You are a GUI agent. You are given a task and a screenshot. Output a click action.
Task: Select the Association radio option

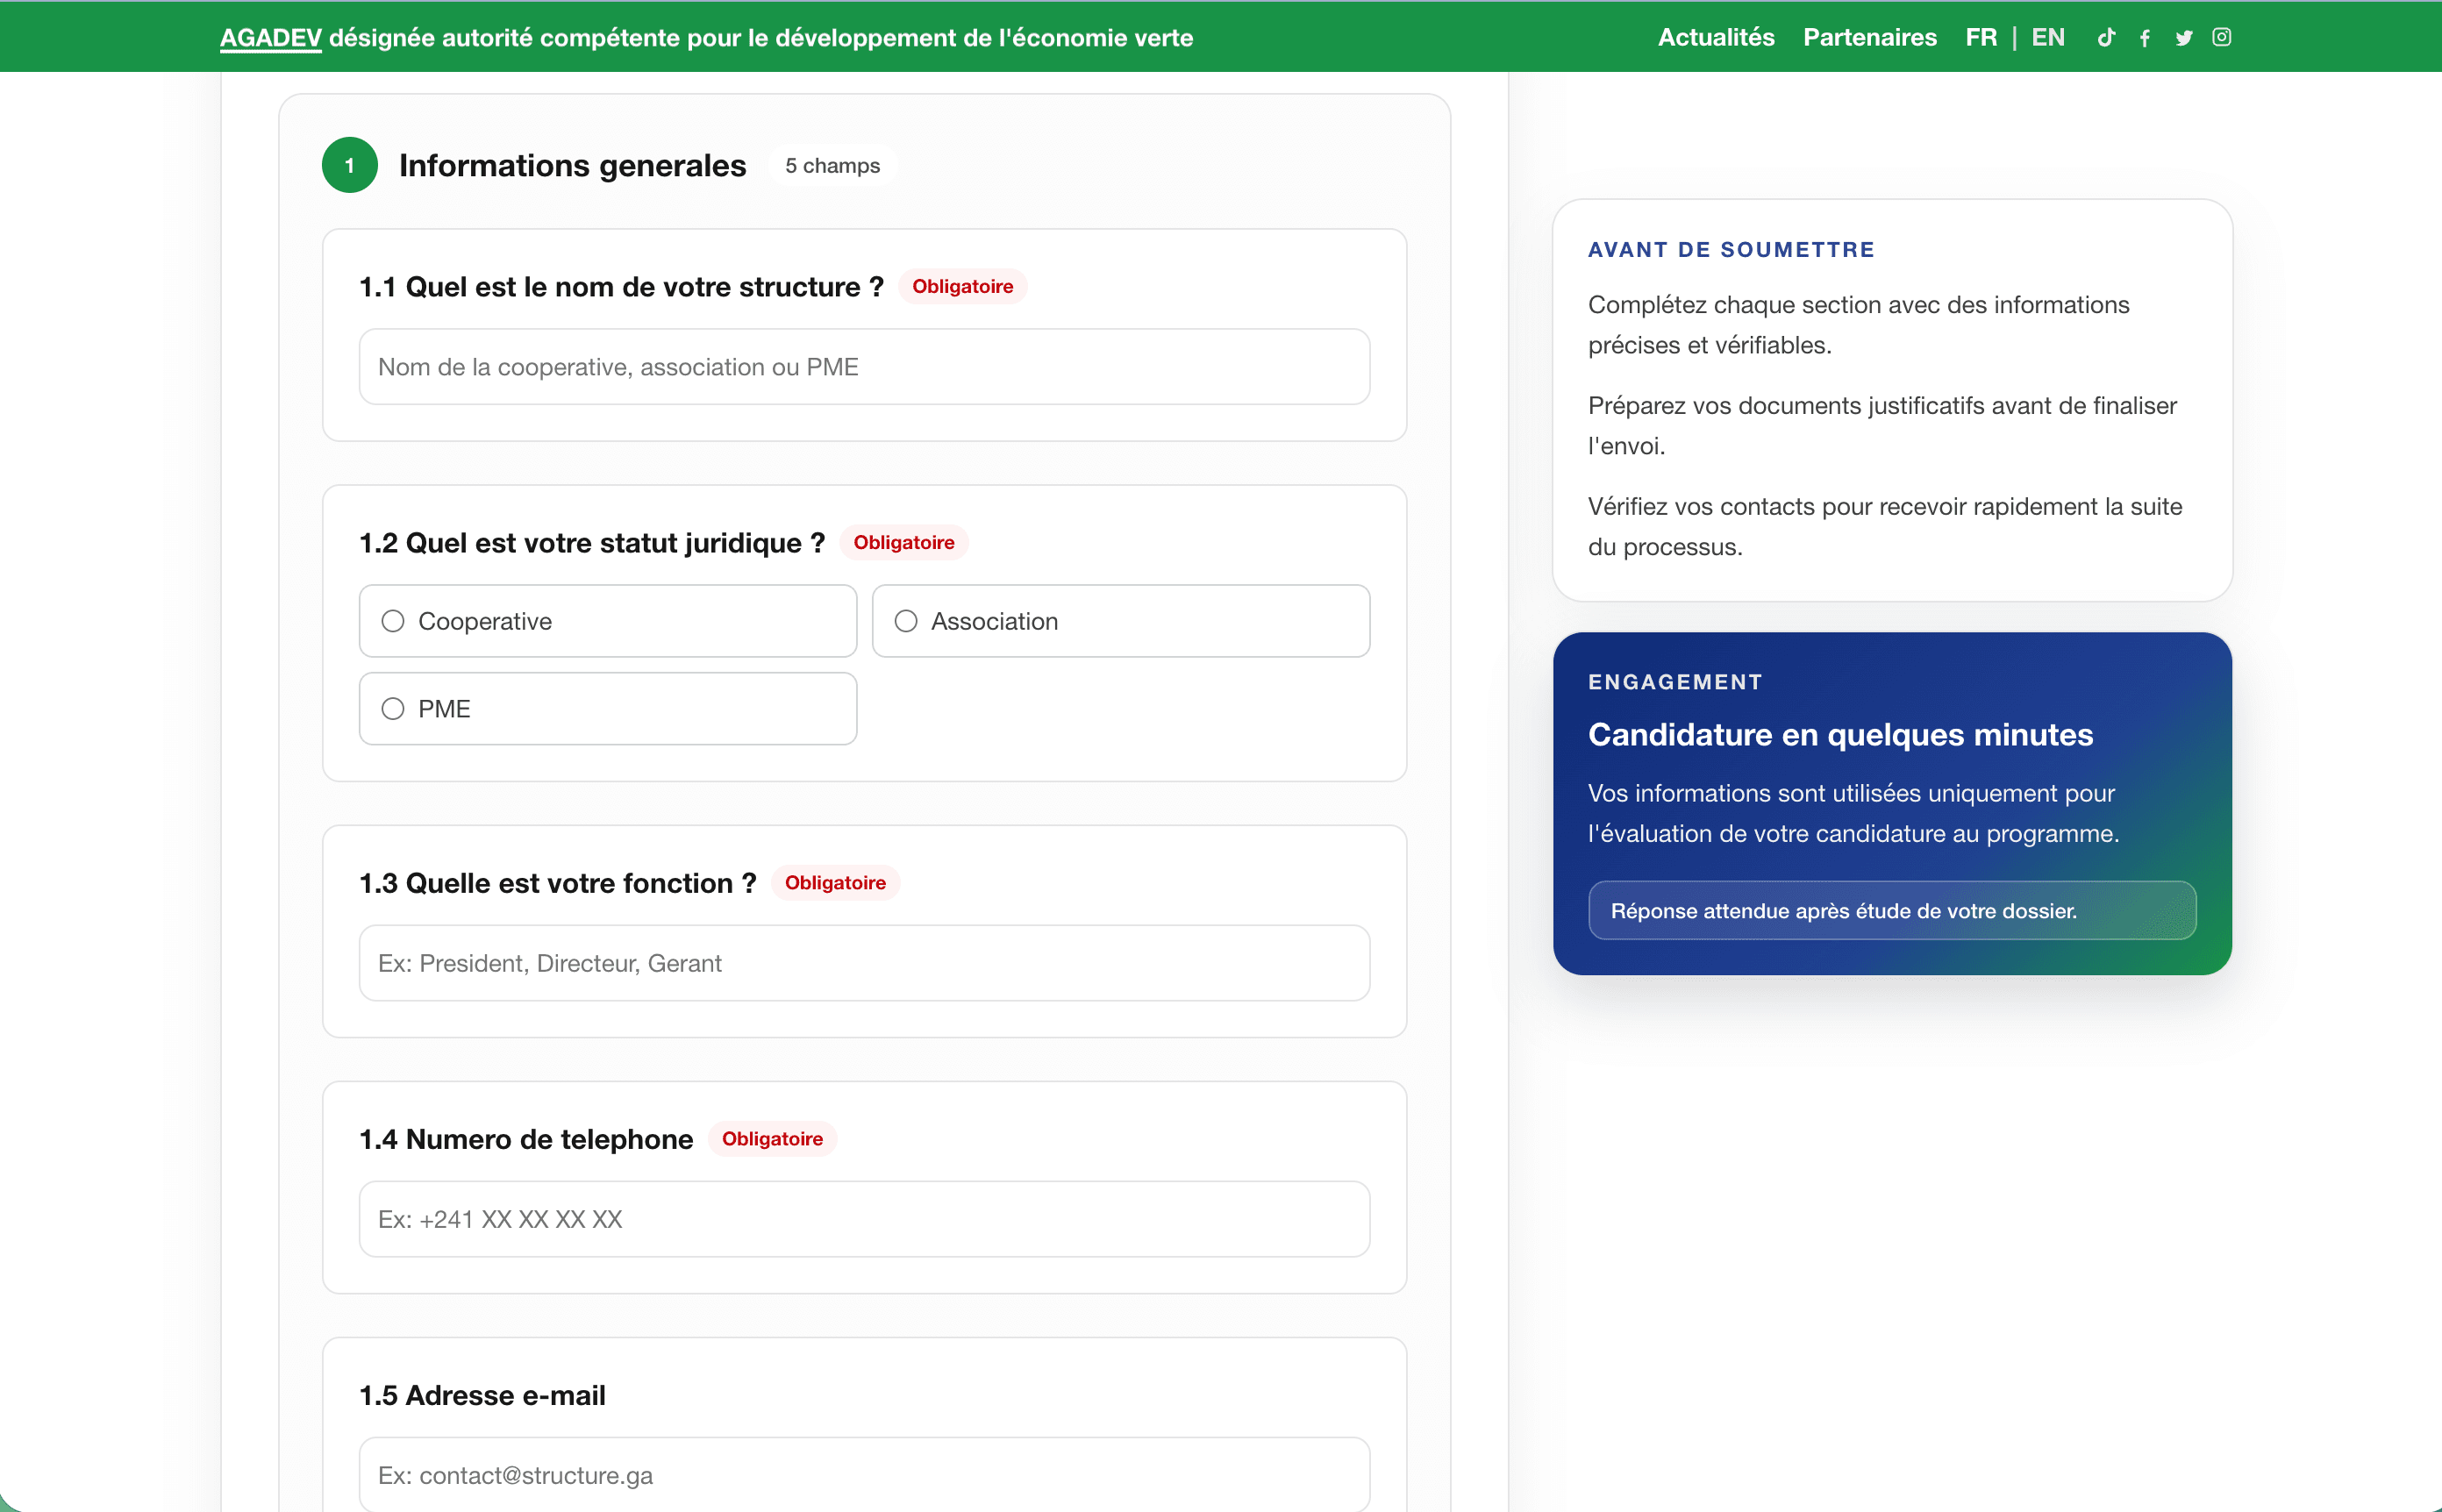(1121, 621)
